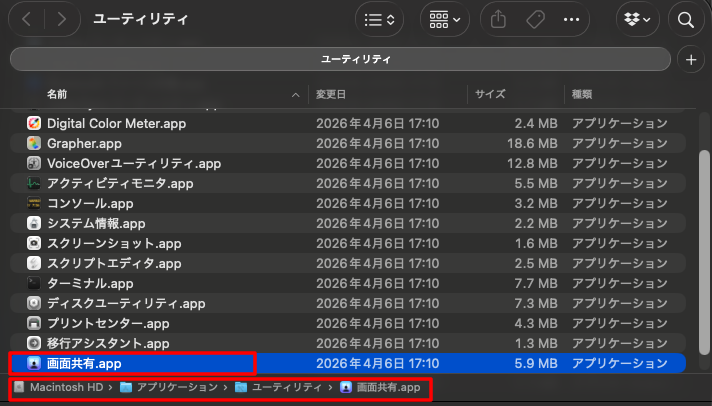Click the スクリーンショット.app file name
Viewport: 712px width, 406px height.
click(114, 243)
